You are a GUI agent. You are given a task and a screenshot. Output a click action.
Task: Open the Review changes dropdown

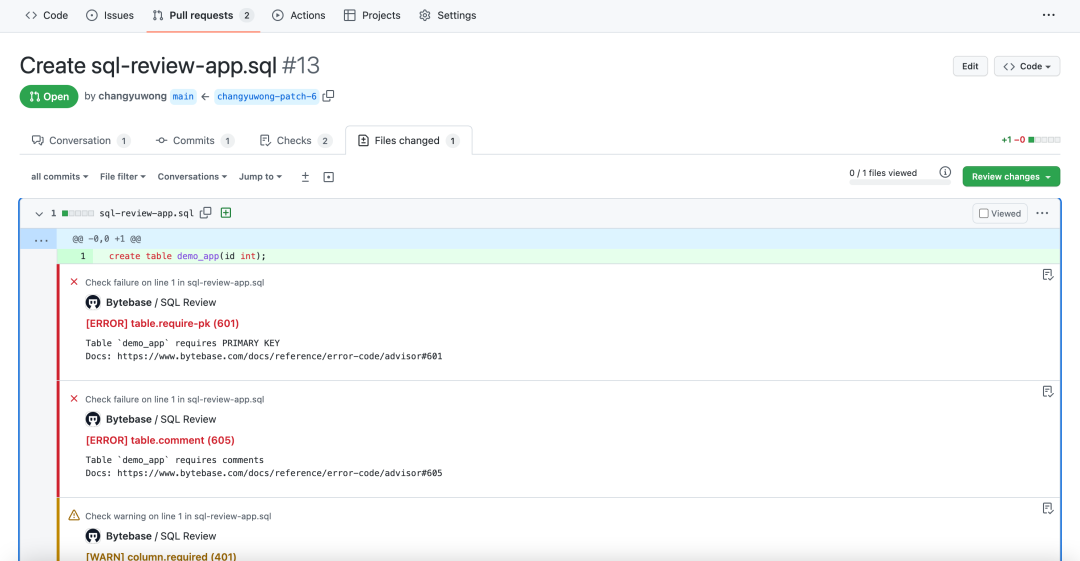(1011, 176)
